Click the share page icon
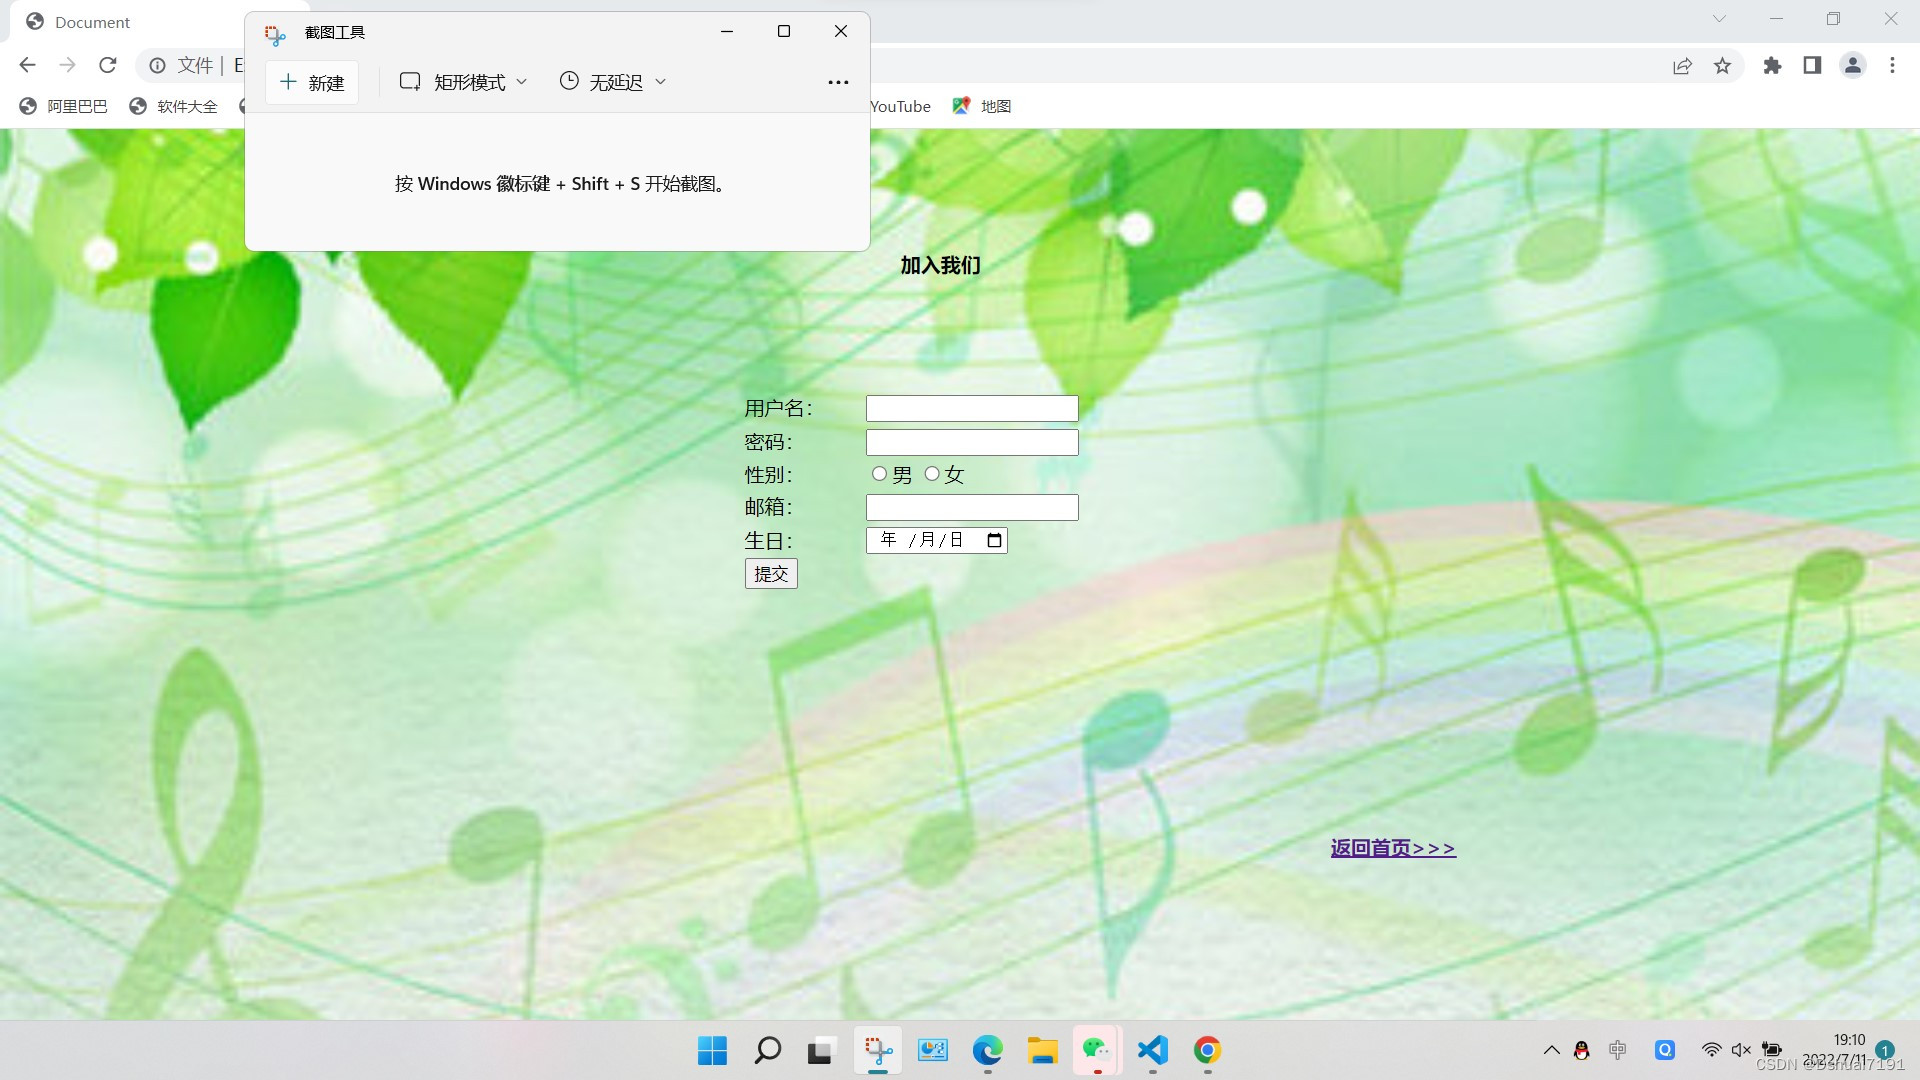This screenshot has width=1920, height=1080. [x=1682, y=66]
